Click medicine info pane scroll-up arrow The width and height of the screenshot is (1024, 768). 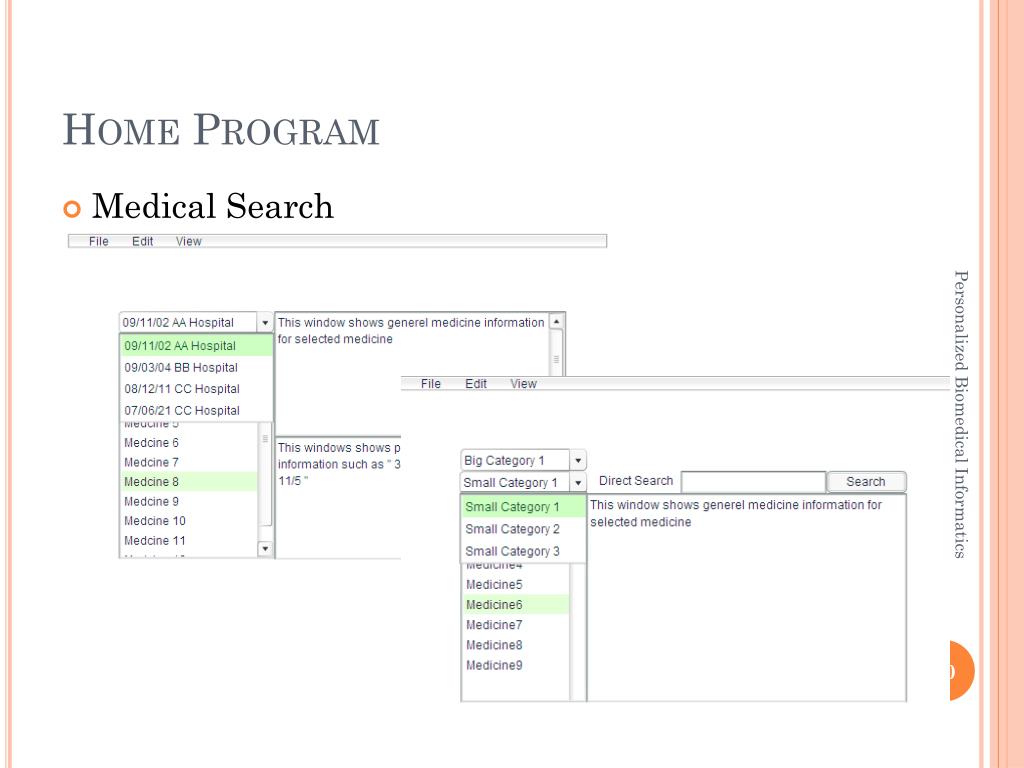point(556,321)
